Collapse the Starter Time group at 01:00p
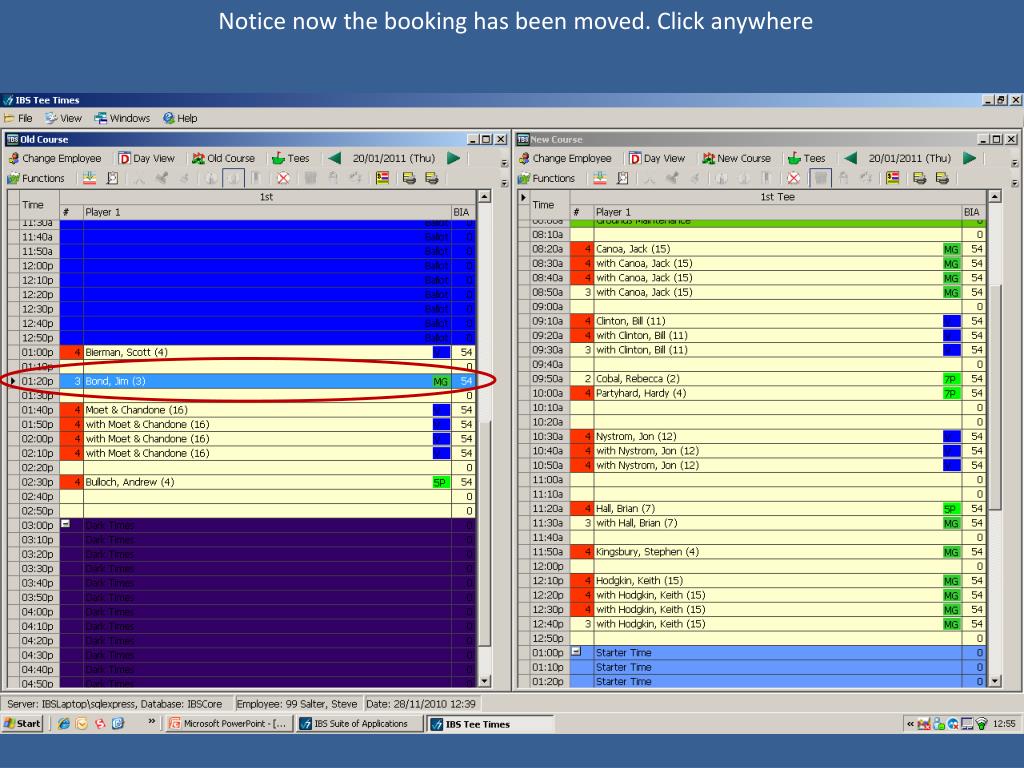The height and width of the screenshot is (768, 1024). (x=576, y=652)
